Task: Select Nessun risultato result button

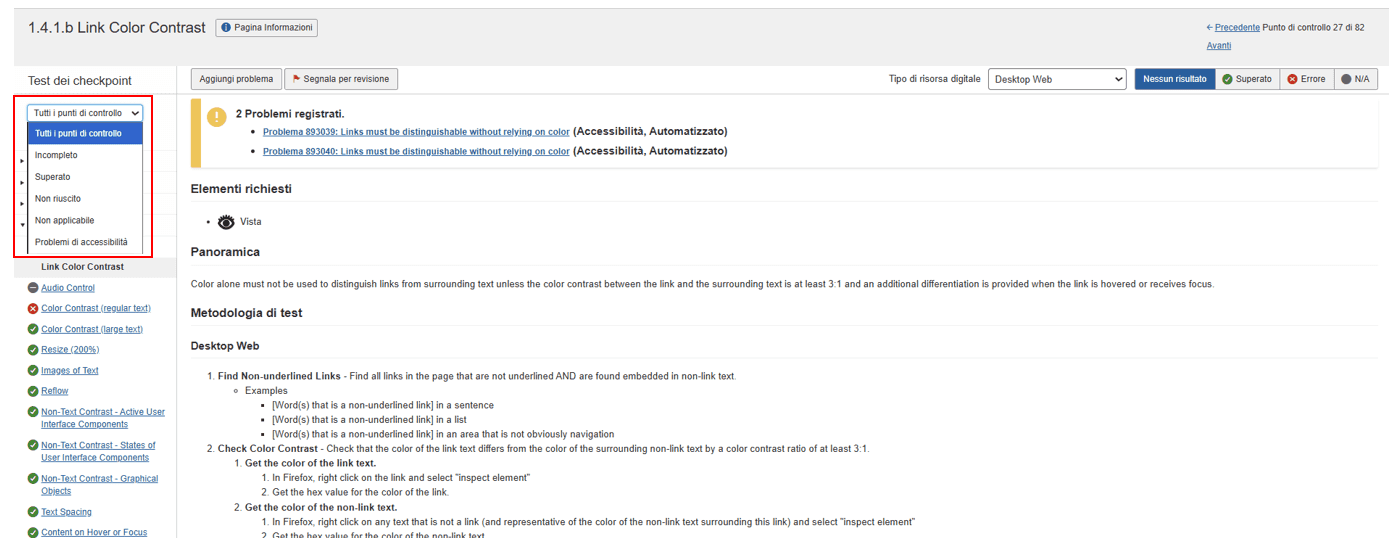Action: click(x=1174, y=79)
